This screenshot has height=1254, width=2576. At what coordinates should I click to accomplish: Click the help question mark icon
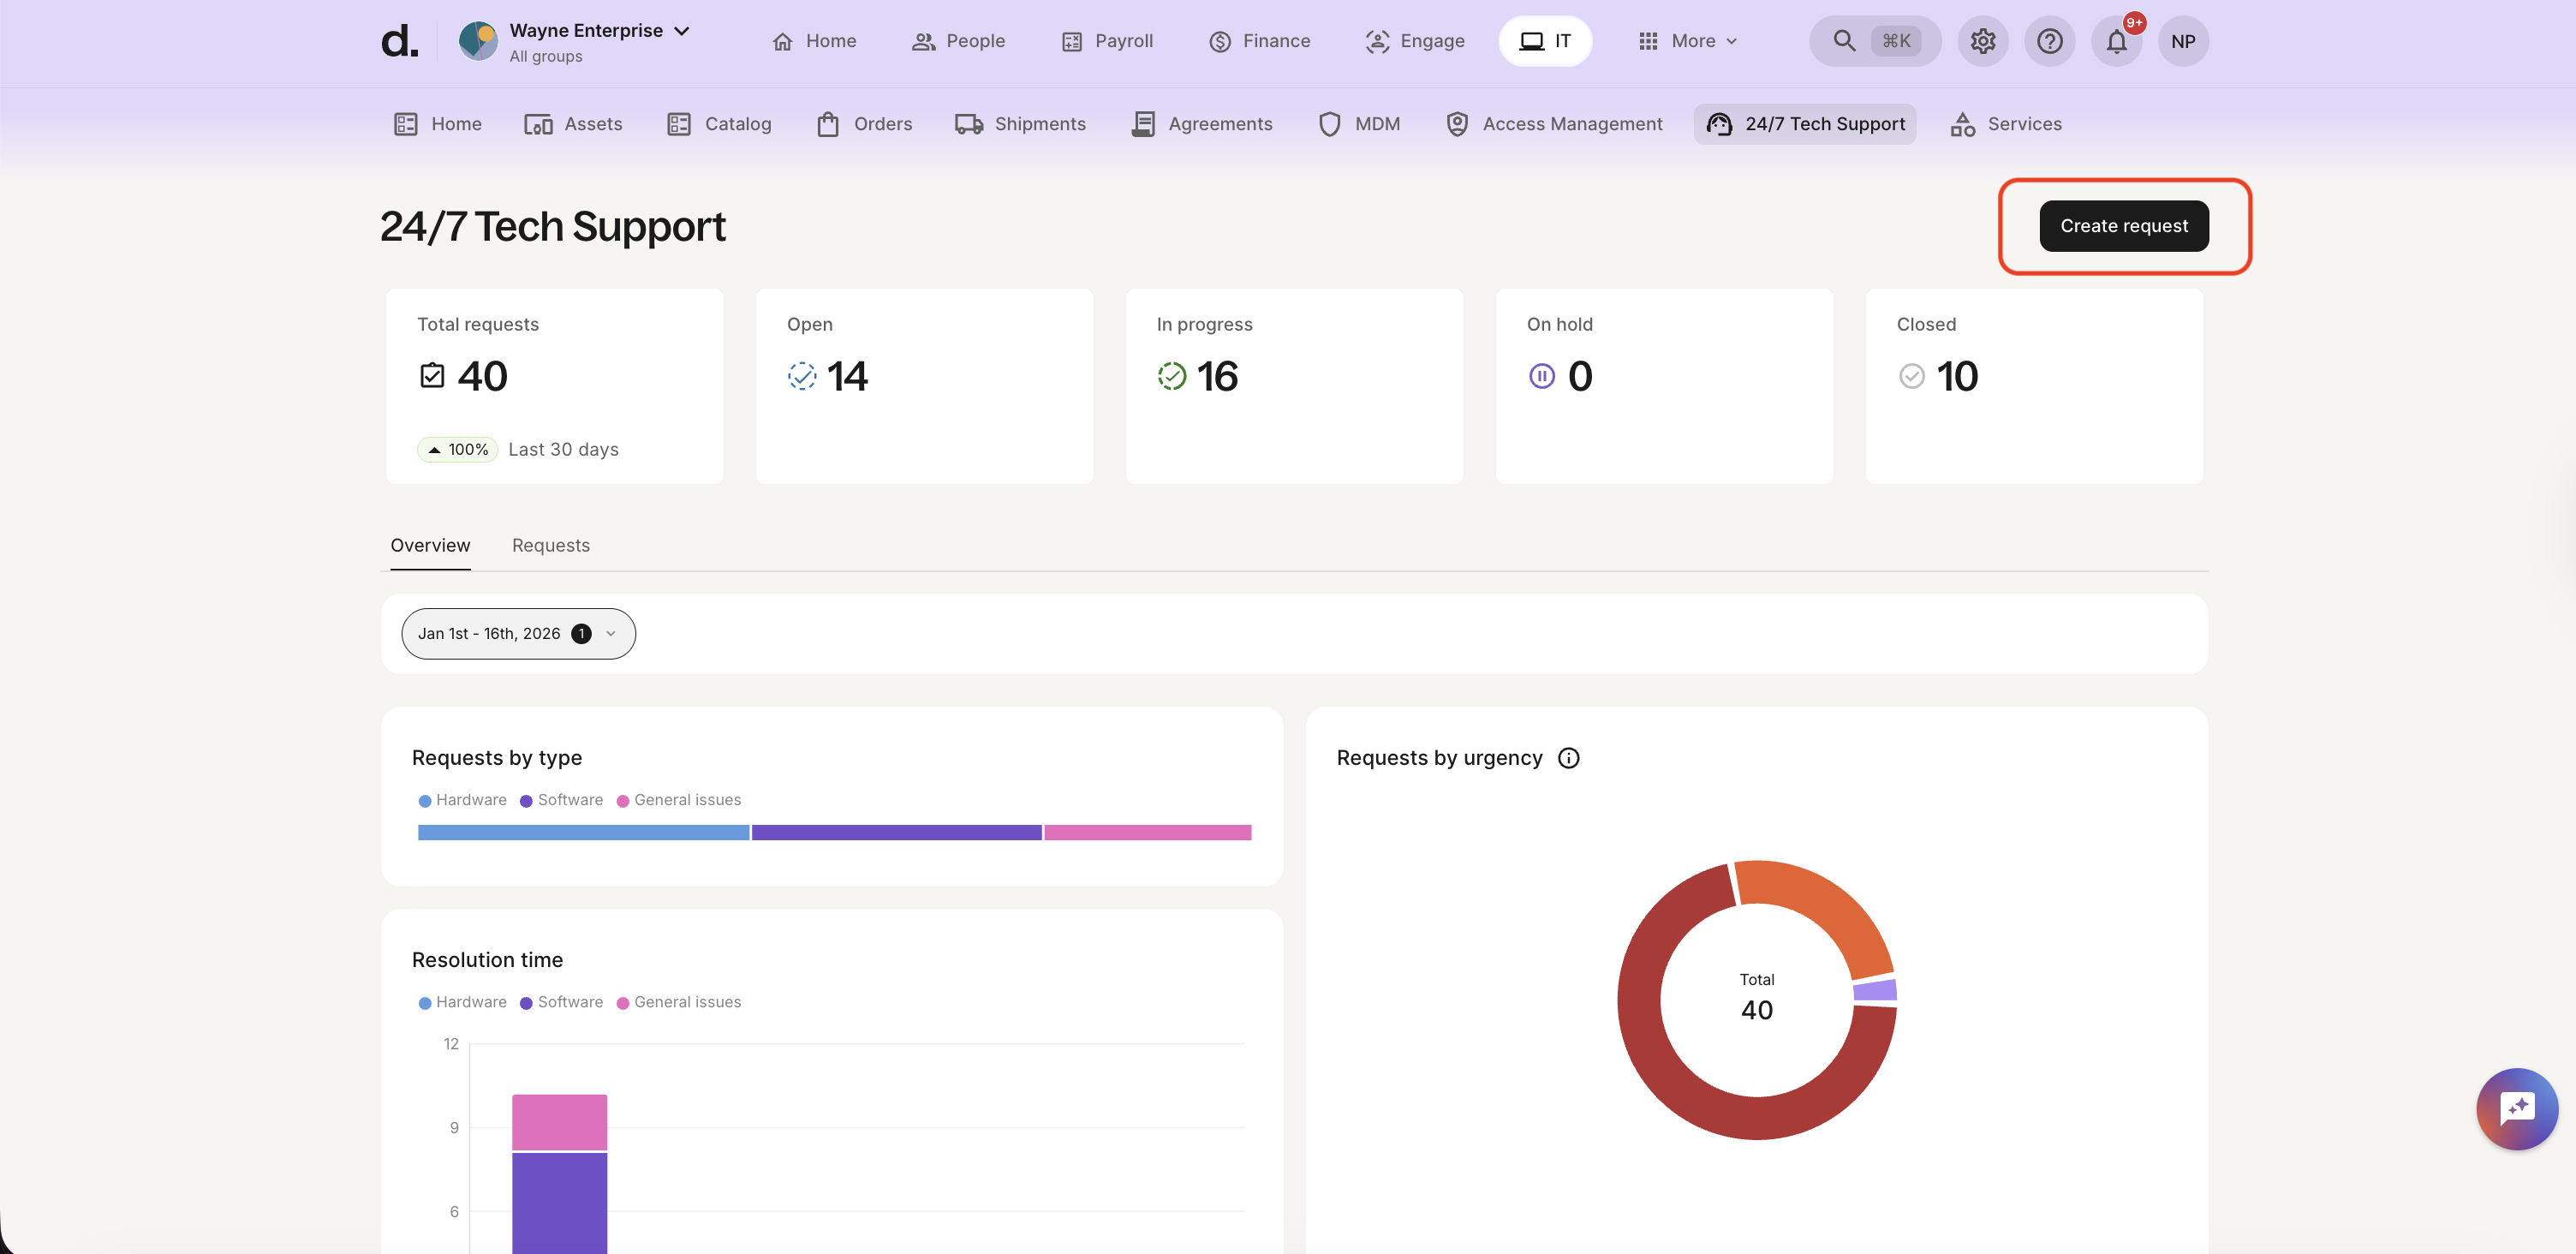pyautogui.click(x=2049, y=41)
